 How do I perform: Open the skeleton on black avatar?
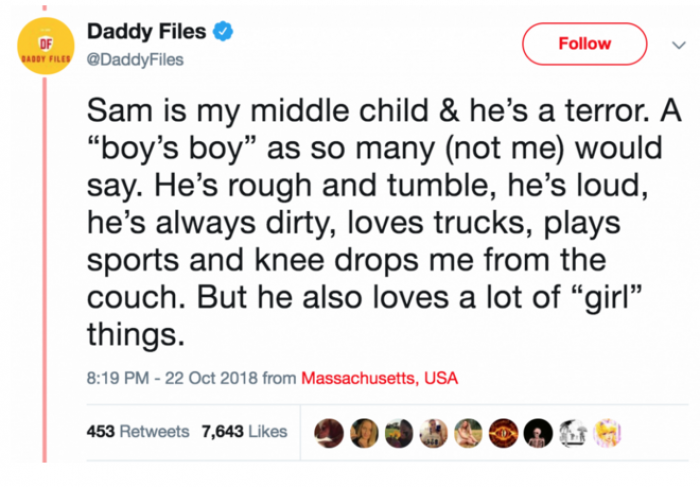tap(537, 433)
